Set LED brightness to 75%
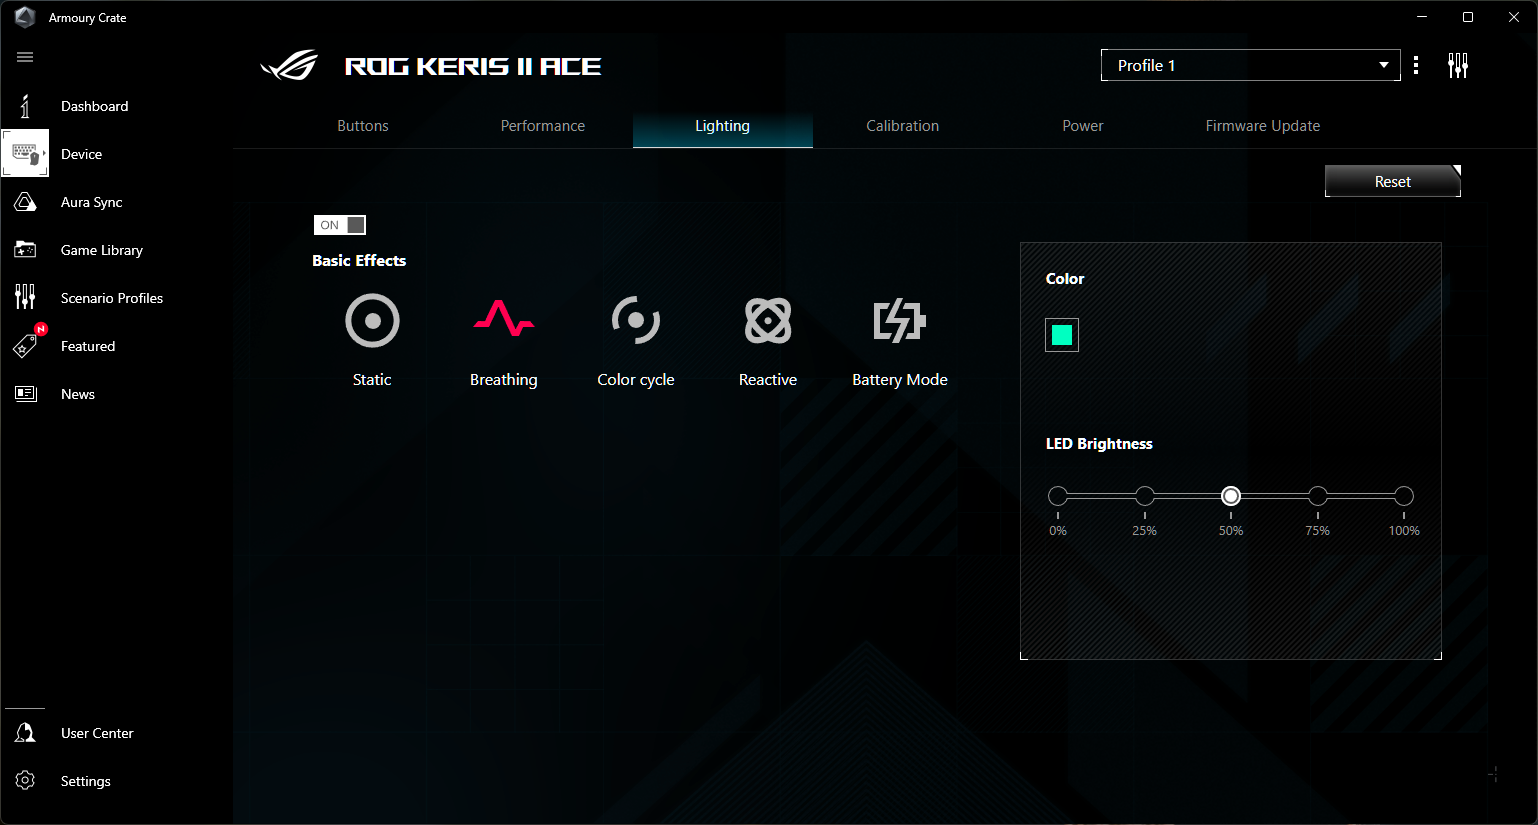Image resolution: width=1538 pixels, height=825 pixels. [x=1318, y=496]
